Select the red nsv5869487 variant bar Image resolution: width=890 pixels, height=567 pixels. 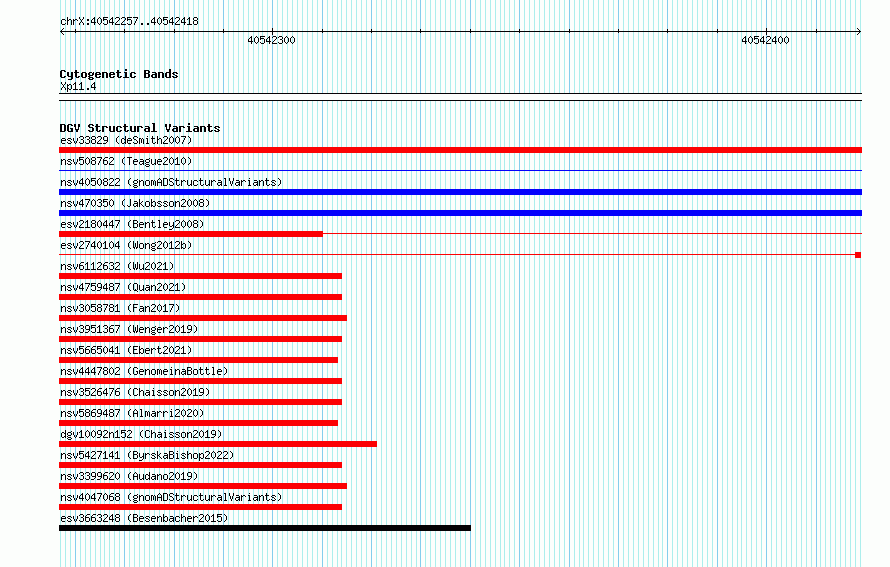(x=198, y=423)
